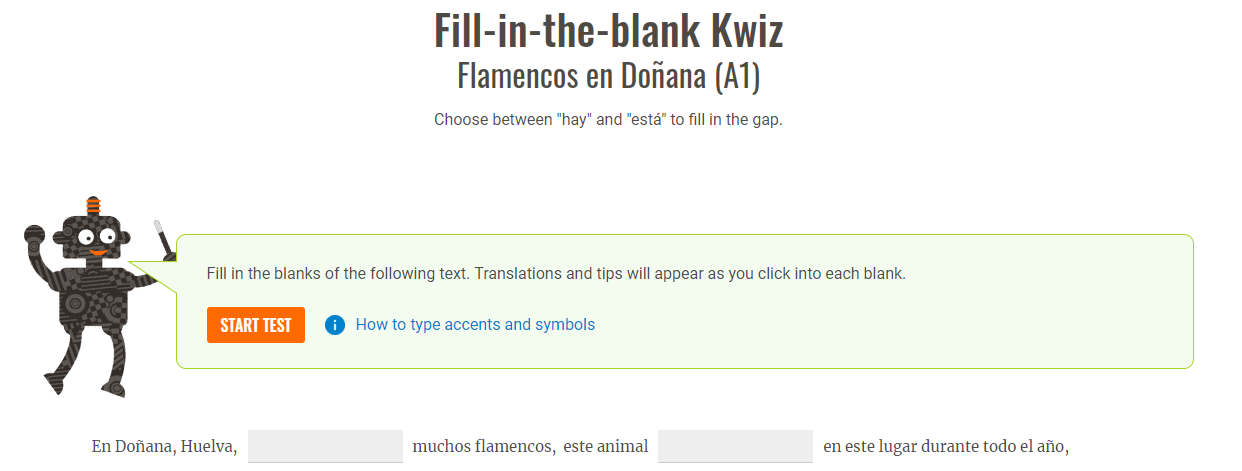Click the robot's orange striped antenna
This screenshot has width=1242, height=471.
(93, 206)
